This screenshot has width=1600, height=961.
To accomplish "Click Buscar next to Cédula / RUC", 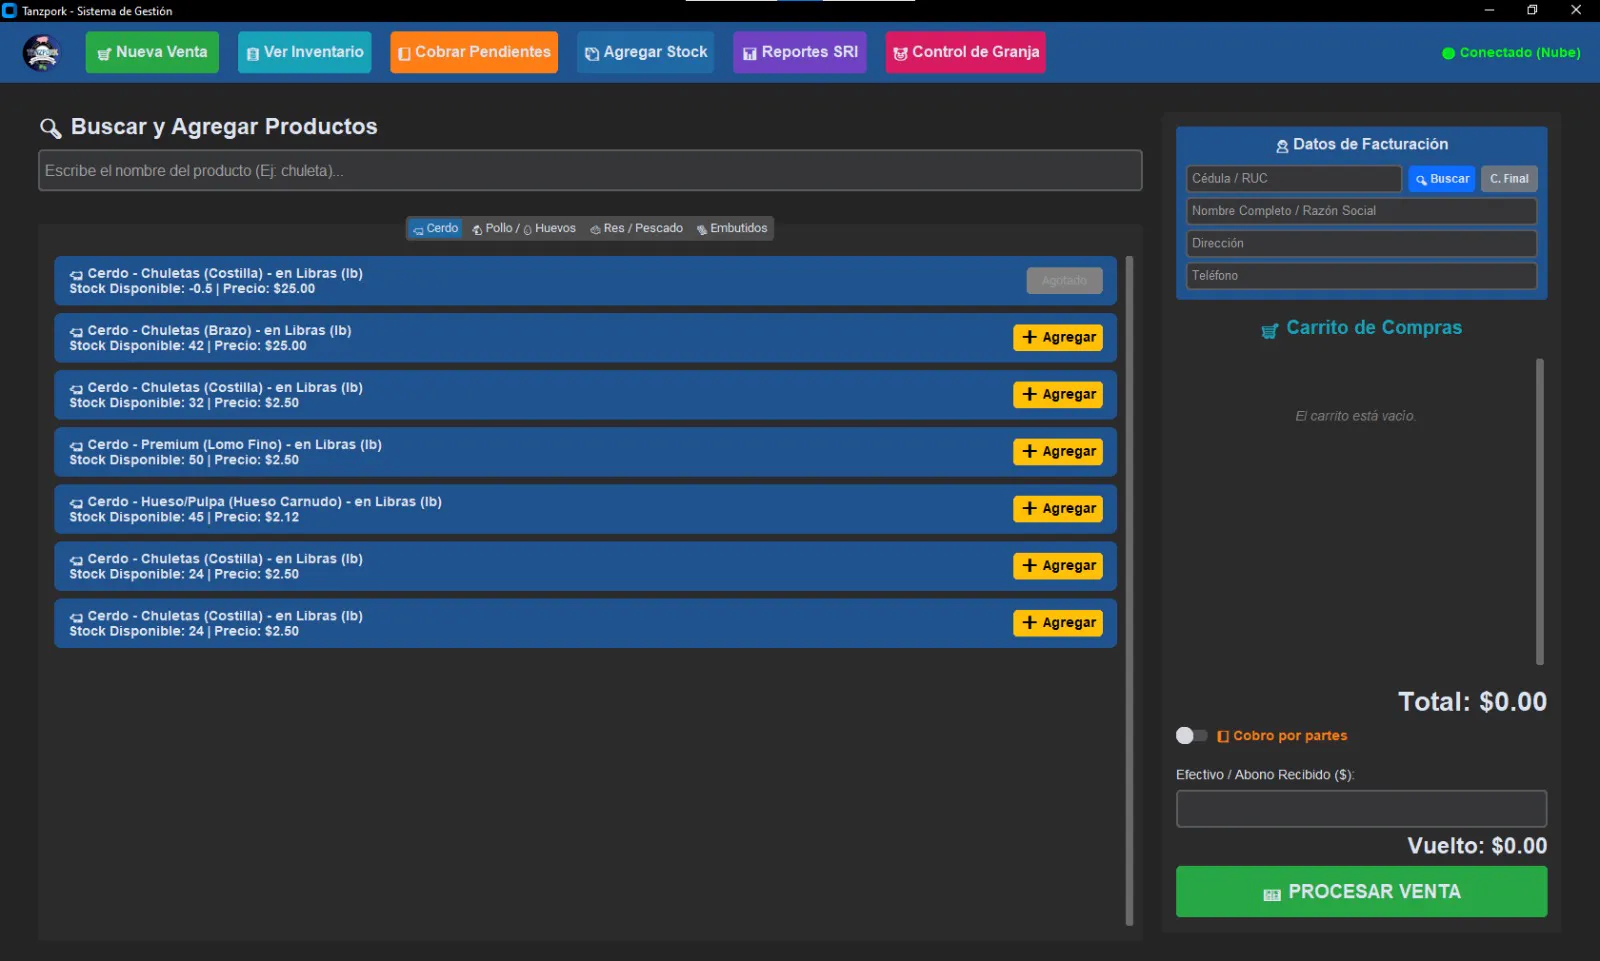I will 1441,179.
